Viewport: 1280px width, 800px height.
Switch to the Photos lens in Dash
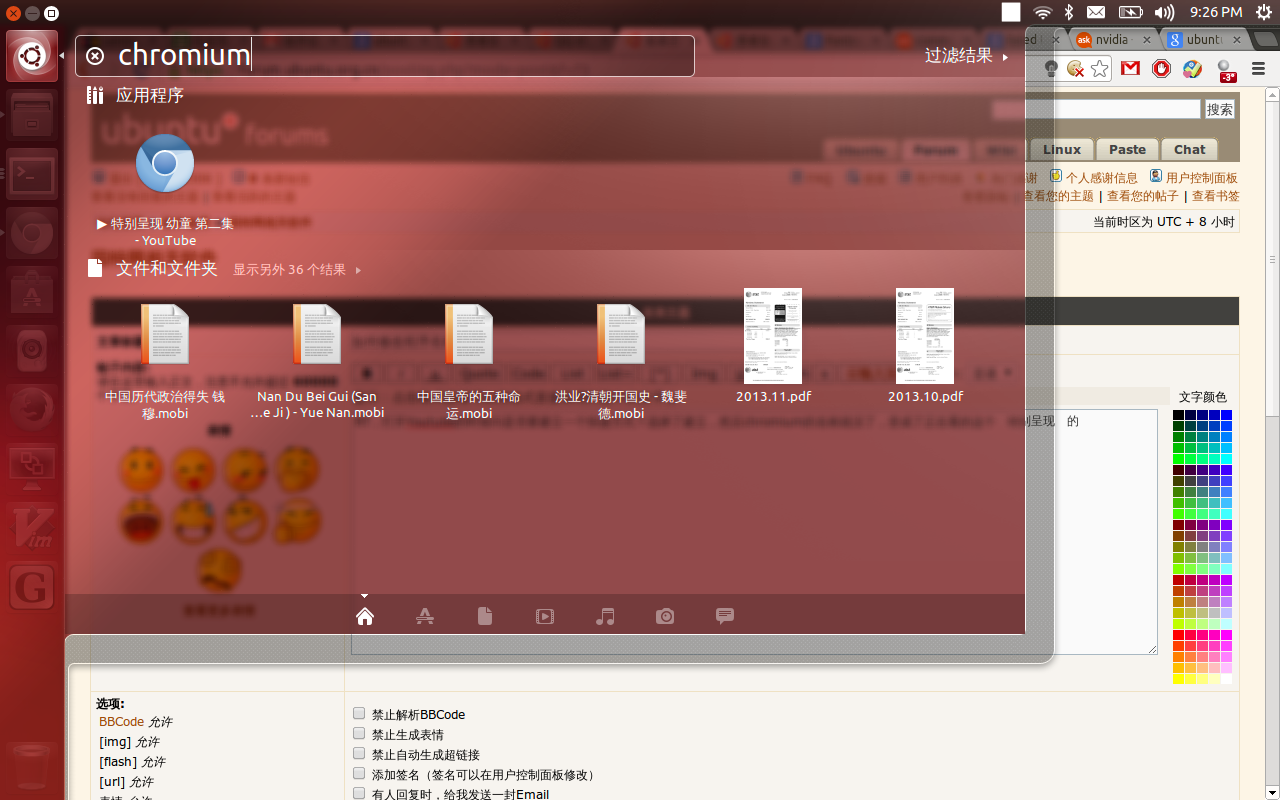665,616
